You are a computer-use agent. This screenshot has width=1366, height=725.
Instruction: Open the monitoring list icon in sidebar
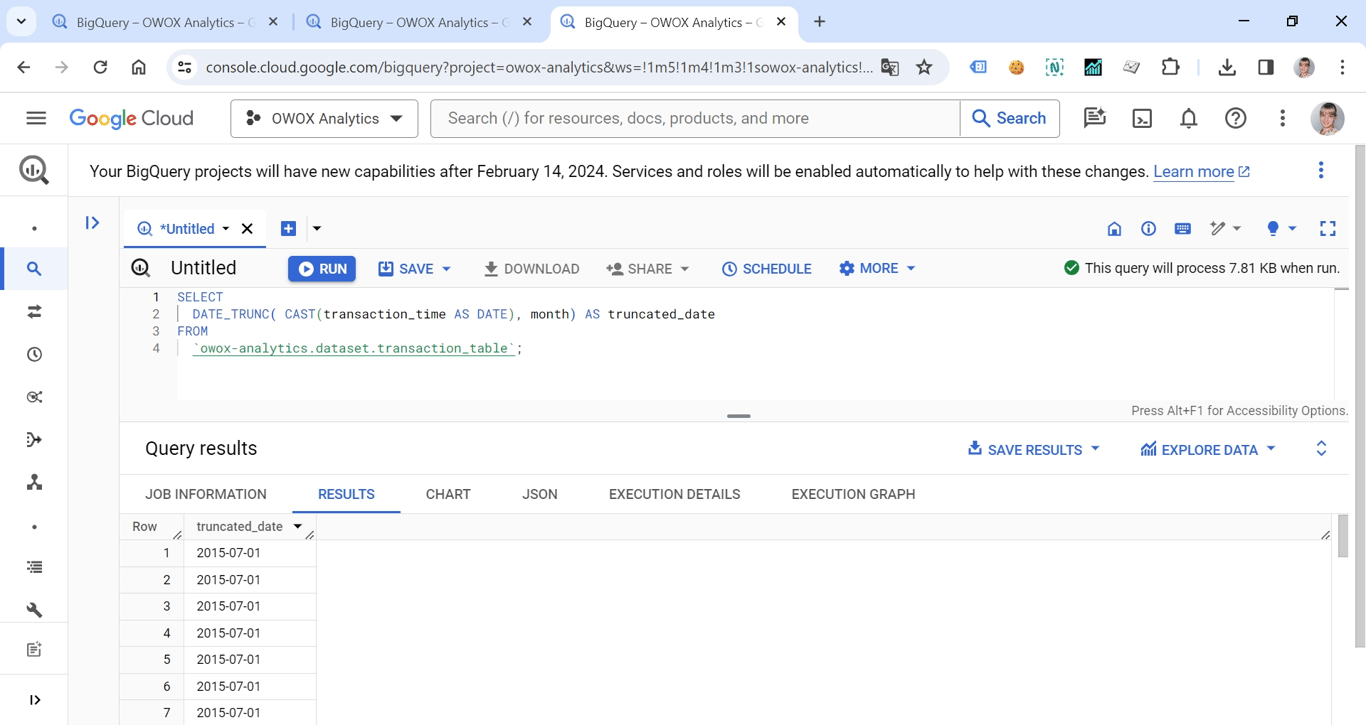pos(34,567)
